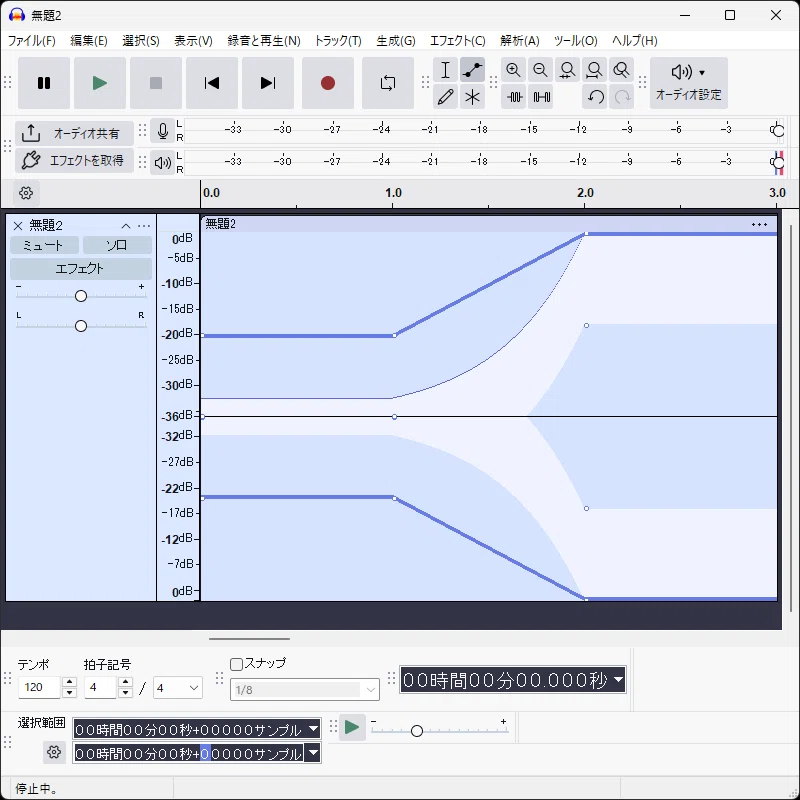Open the 編集(E) menu
The height and width of the screenshot is (800, 800).
coord(89,41)
